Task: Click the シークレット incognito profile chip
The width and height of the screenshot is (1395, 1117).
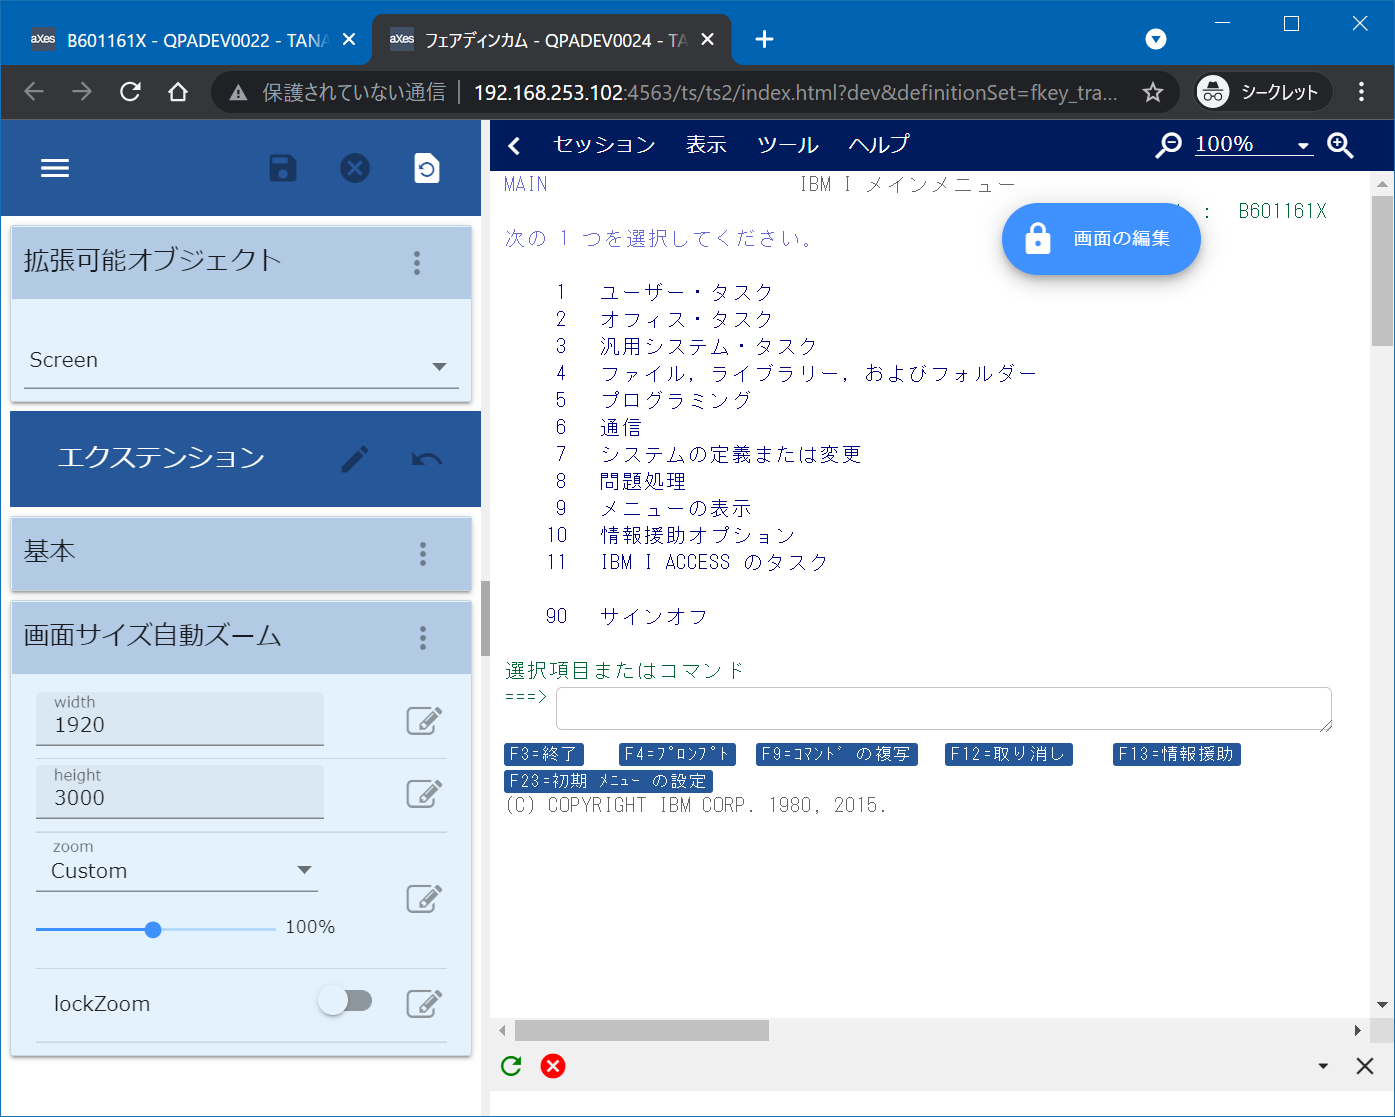Action: pyautogui.click(x=1263, y=93)
